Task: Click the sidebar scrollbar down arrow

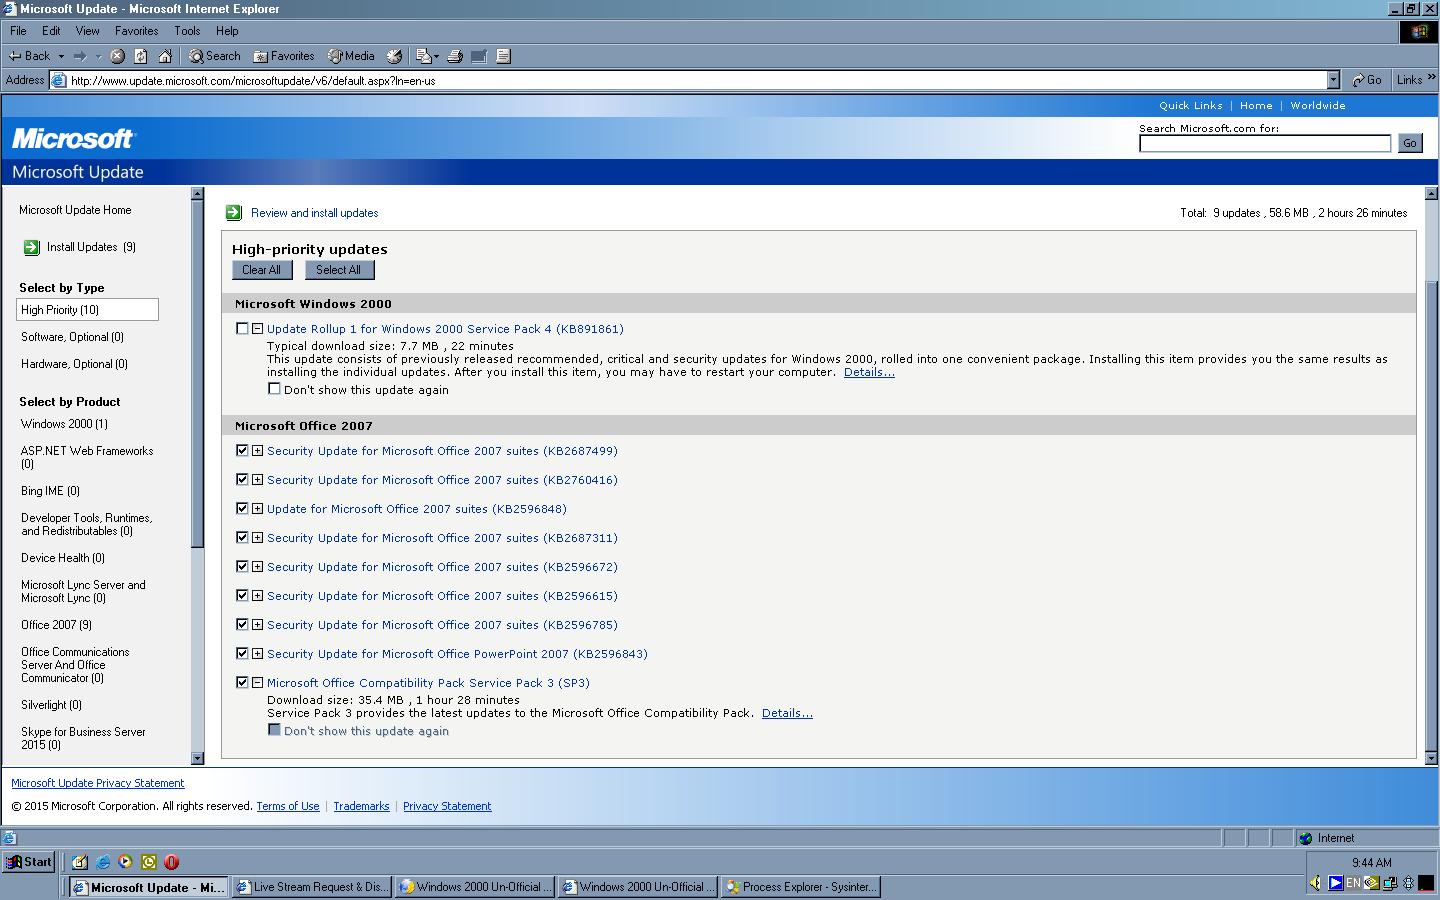Action: click(x=197, y=758)
